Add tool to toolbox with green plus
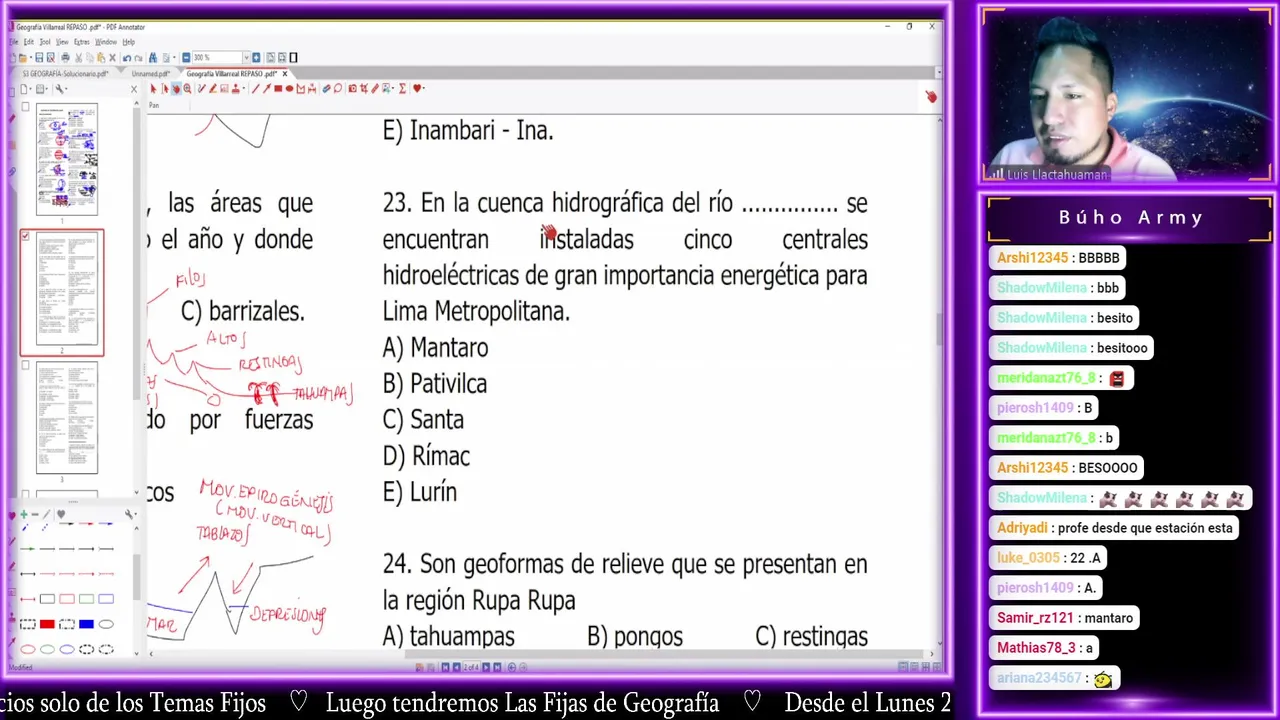 [x=24, y=514]
